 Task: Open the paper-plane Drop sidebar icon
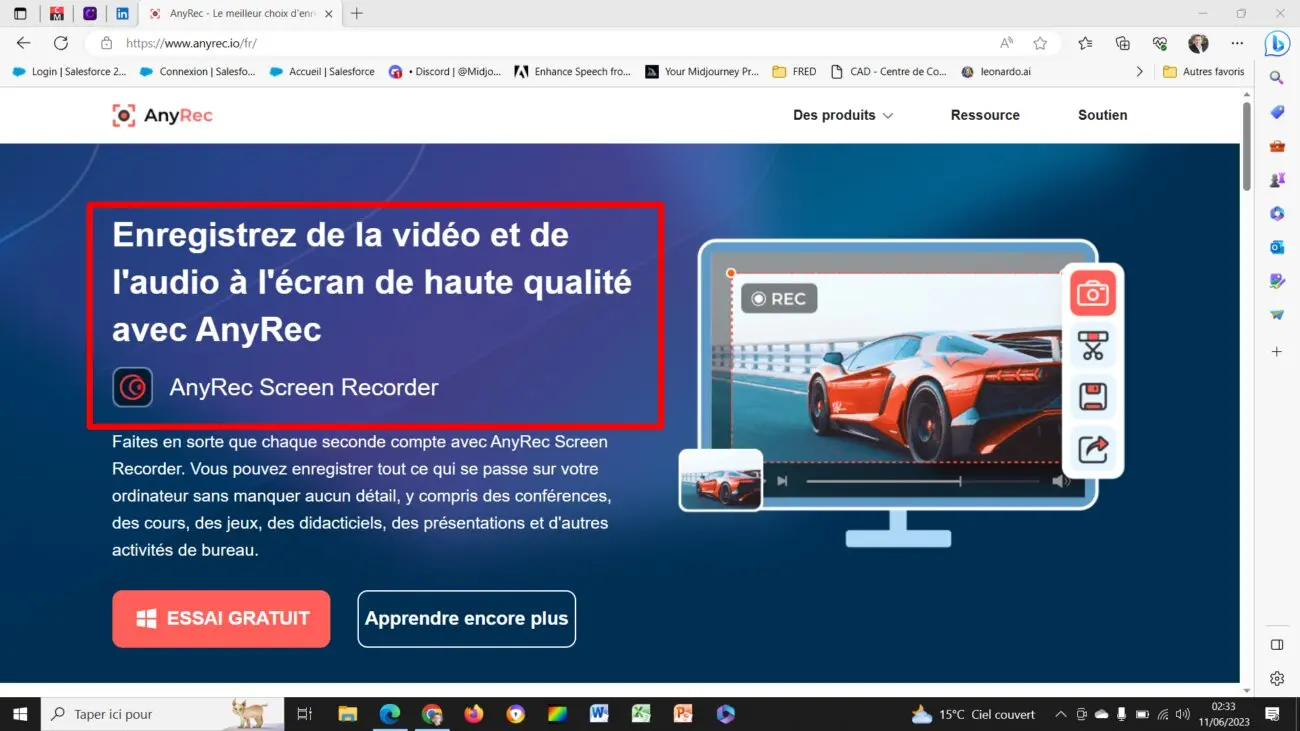coord(1277,316)
